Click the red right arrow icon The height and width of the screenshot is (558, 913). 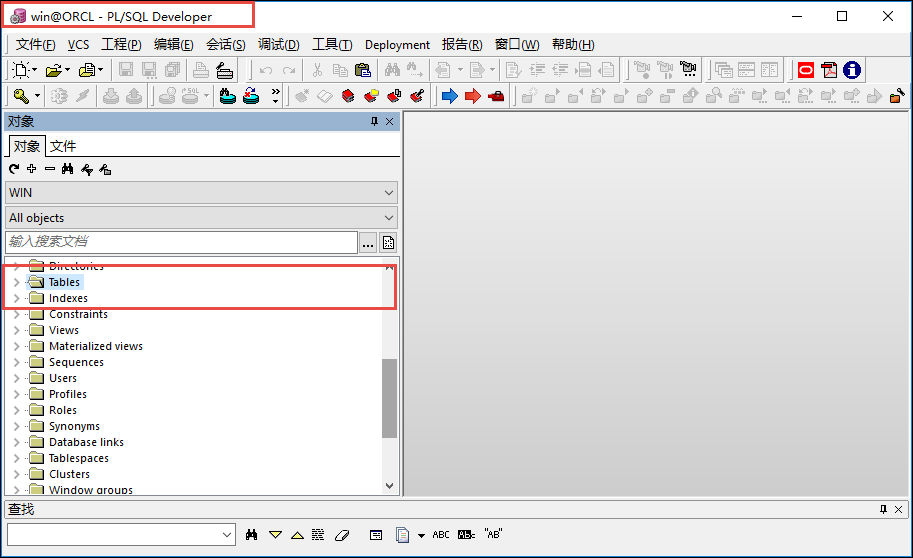pyautogui.click(x=473, y=96)
